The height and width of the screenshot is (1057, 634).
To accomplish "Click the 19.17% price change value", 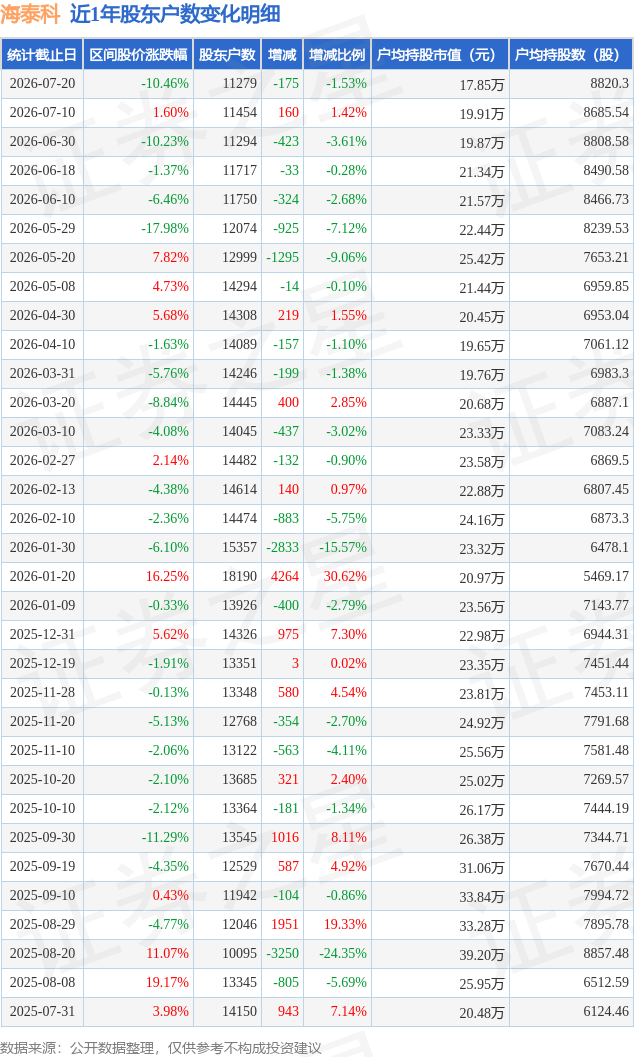I will click(168, 982).
